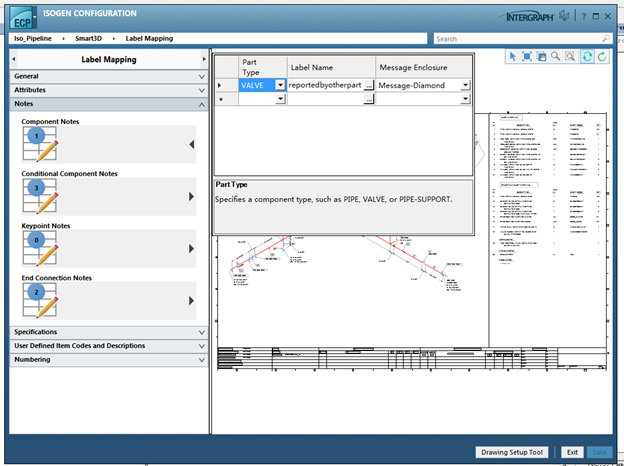
Task: Click Label Mapping in the breadcrumb
Action: click(149, 39)
